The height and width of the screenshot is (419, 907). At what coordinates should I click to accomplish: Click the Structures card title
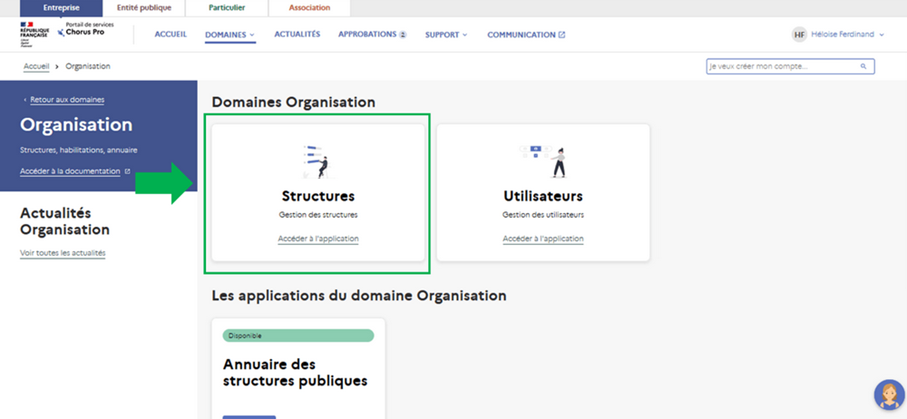[x=318, y=196]
